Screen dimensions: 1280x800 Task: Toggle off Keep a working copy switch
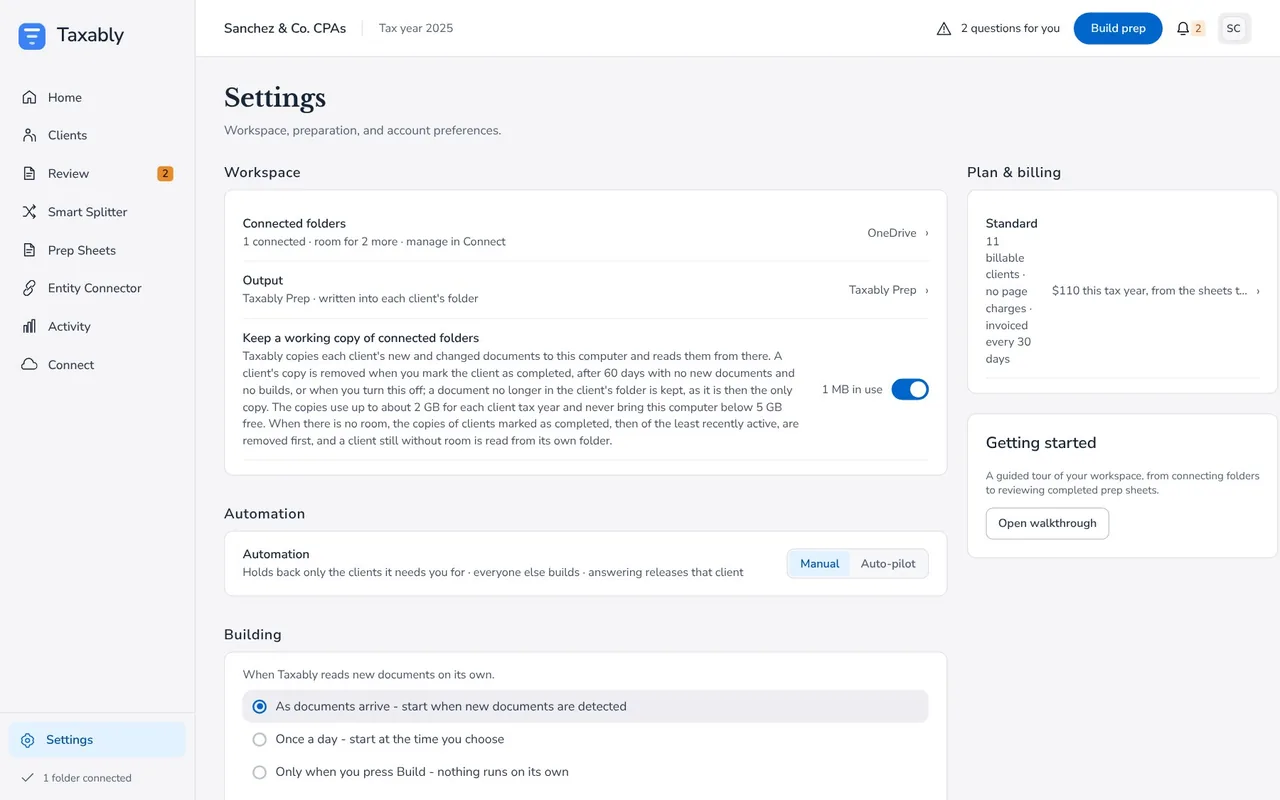[x=910, y=389]
